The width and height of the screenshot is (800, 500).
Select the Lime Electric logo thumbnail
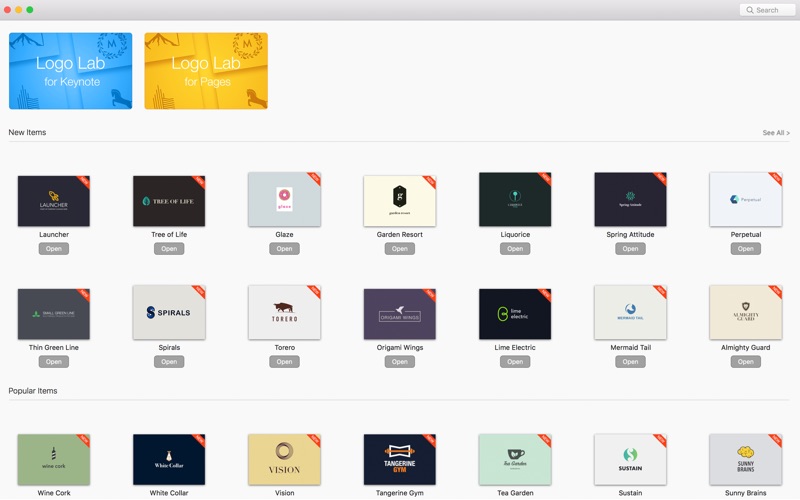point(515,314)
